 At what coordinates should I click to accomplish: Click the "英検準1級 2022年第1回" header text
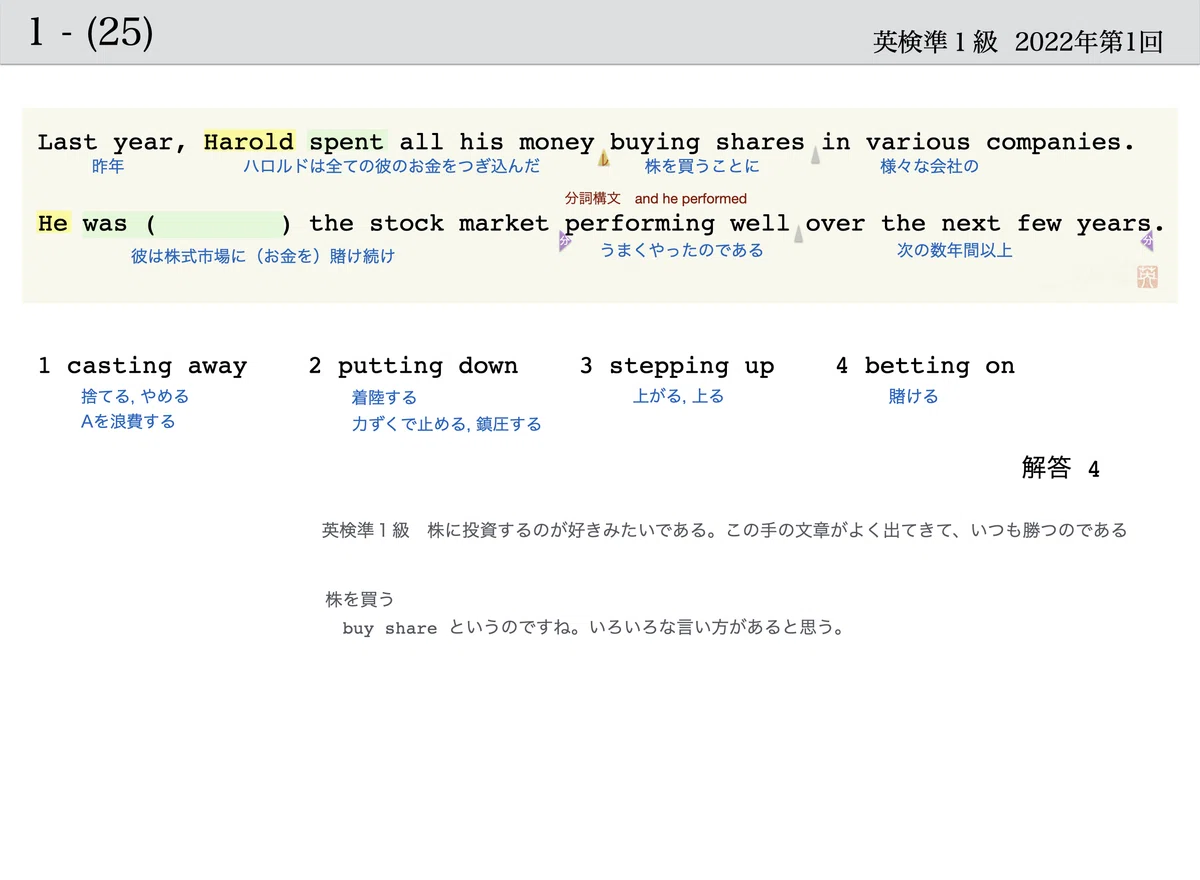pos(1017,42)
